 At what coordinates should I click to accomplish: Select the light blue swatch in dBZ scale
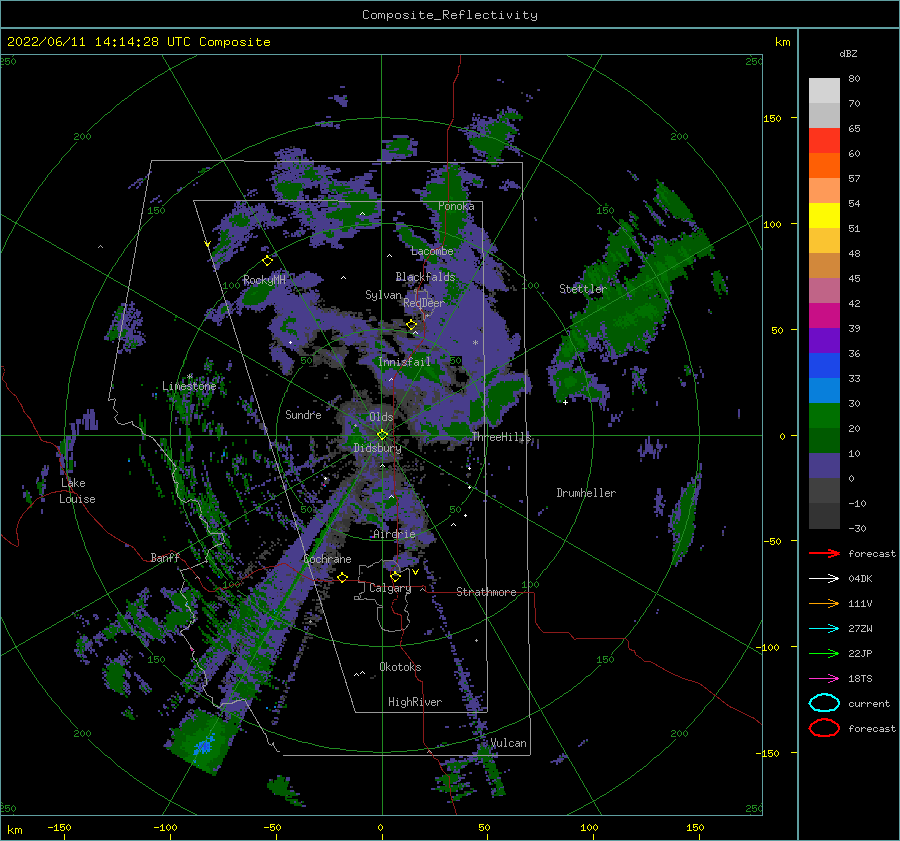click(824, 390)
